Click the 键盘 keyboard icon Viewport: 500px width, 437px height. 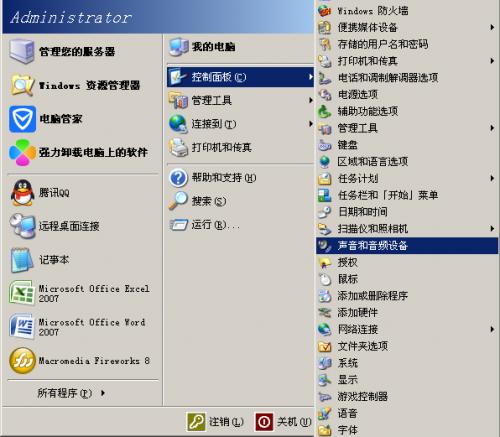(x=324, y=145)
